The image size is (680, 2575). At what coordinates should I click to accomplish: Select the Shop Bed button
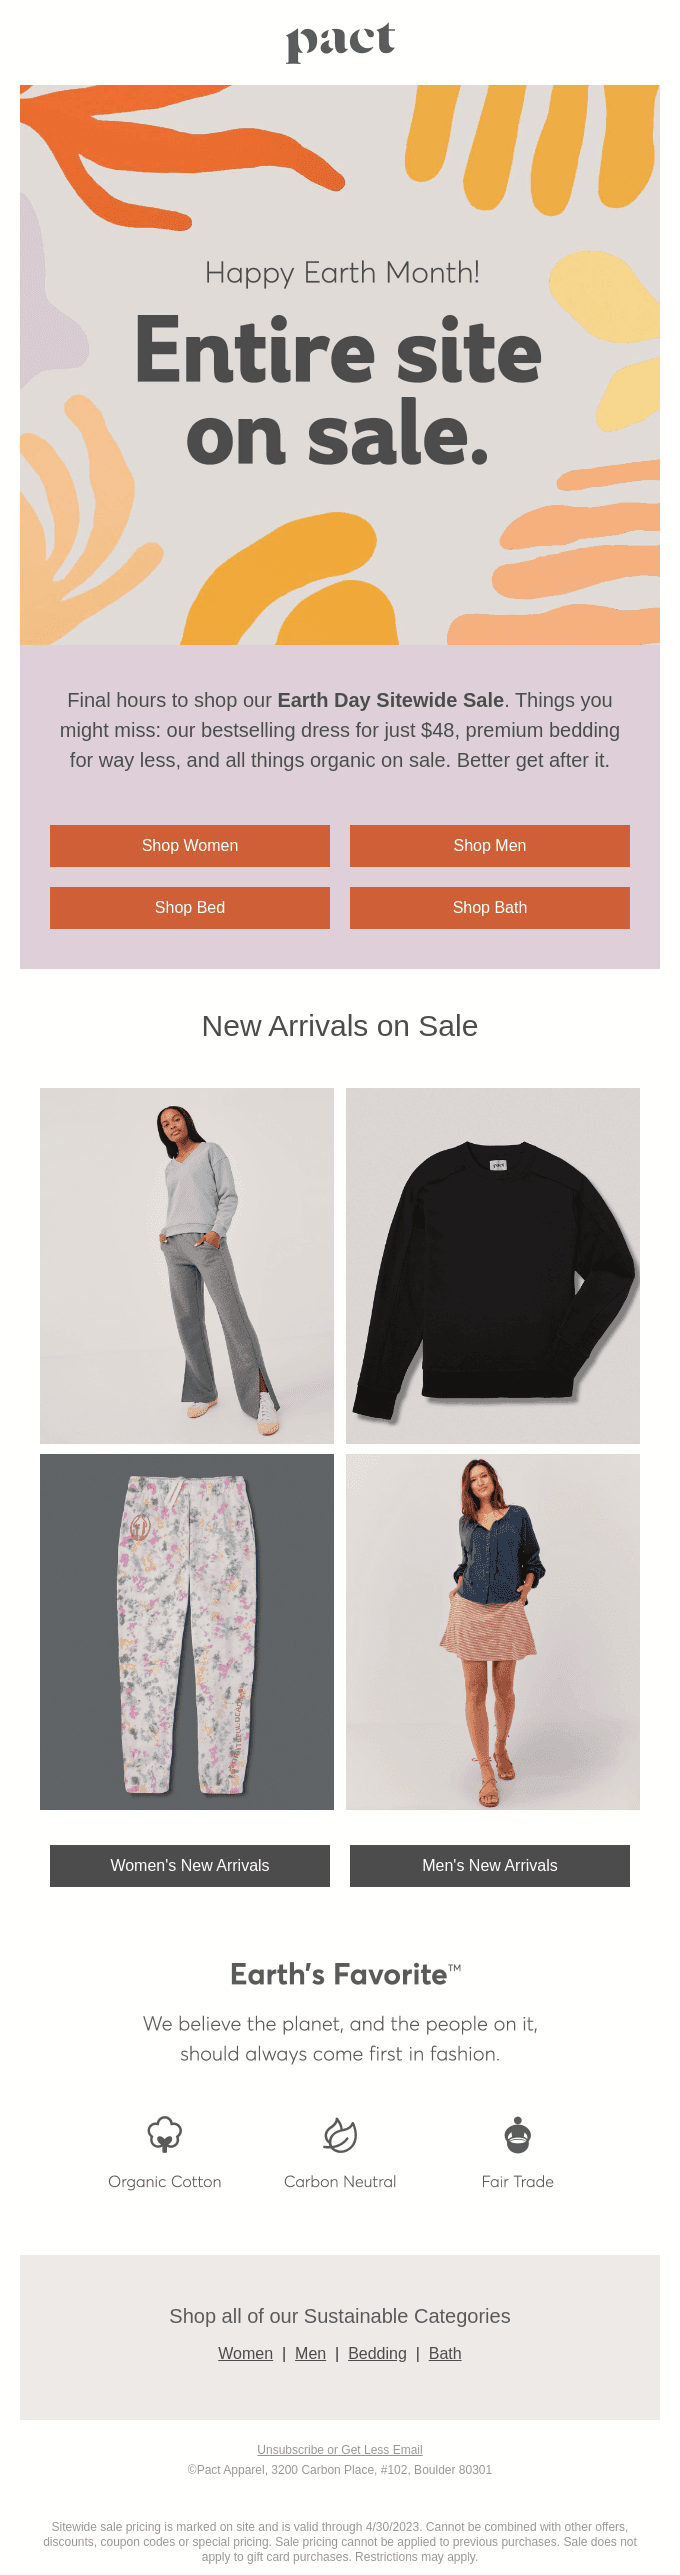[x=190, y=908]
